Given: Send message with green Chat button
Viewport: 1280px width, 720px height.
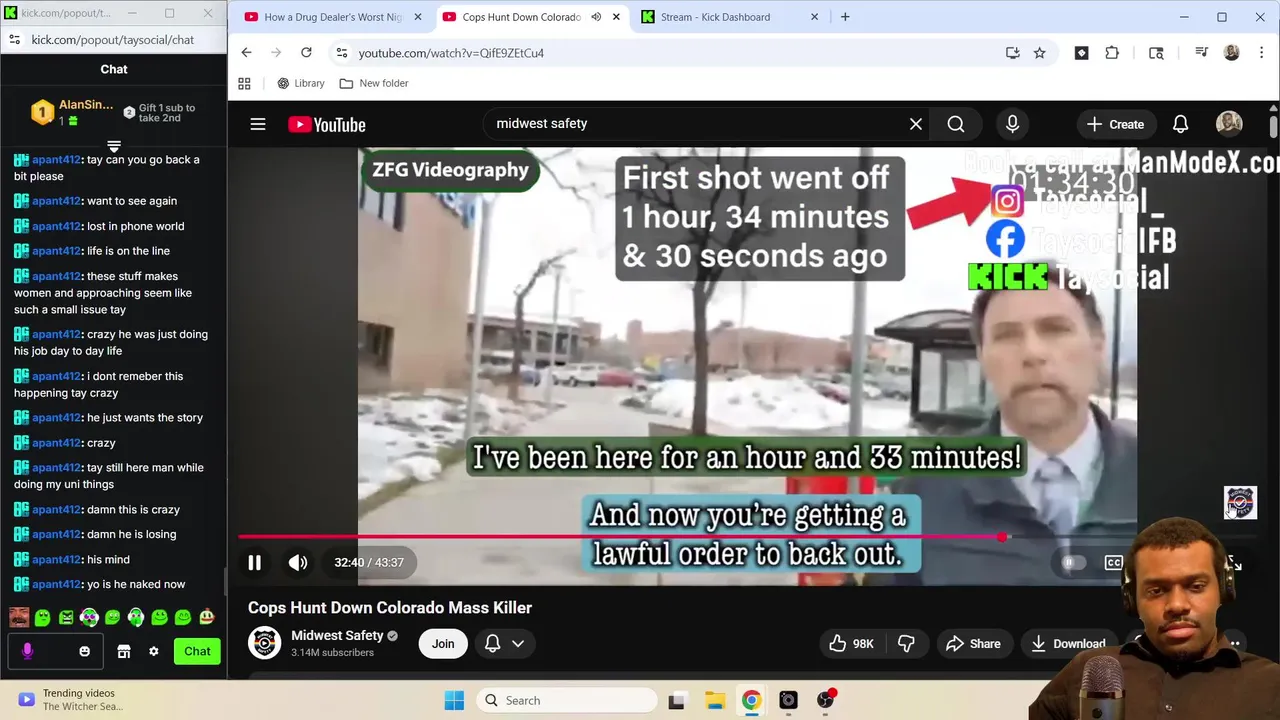Looking at the screenshot, I should [197, 651].
